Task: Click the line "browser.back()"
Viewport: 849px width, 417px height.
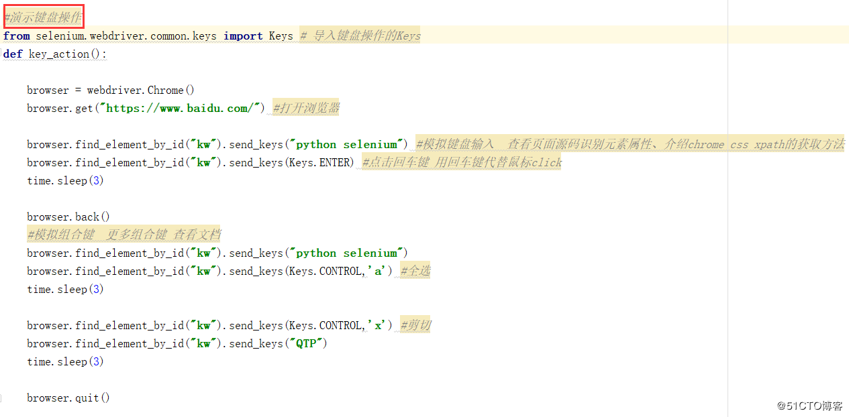Action: [x=68, y=217]
